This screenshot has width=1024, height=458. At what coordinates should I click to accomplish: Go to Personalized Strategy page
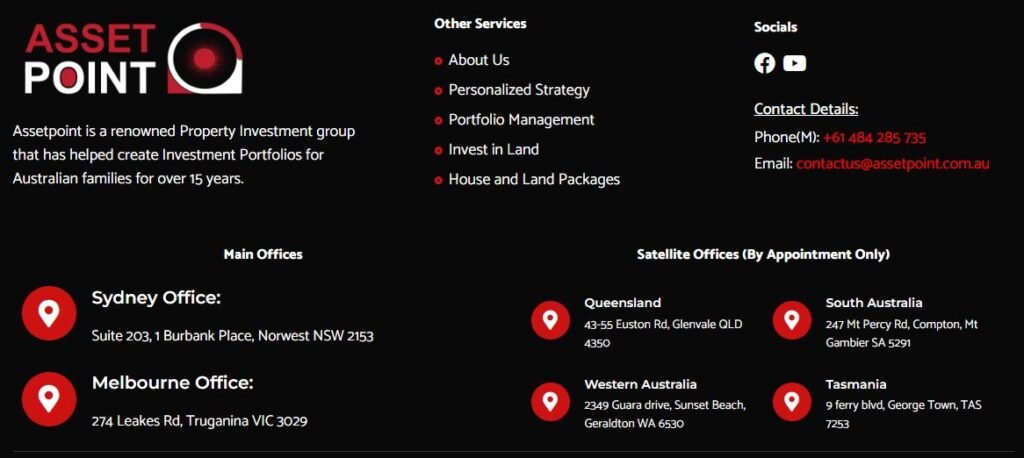pyautogui.click(x=519, y=90)
